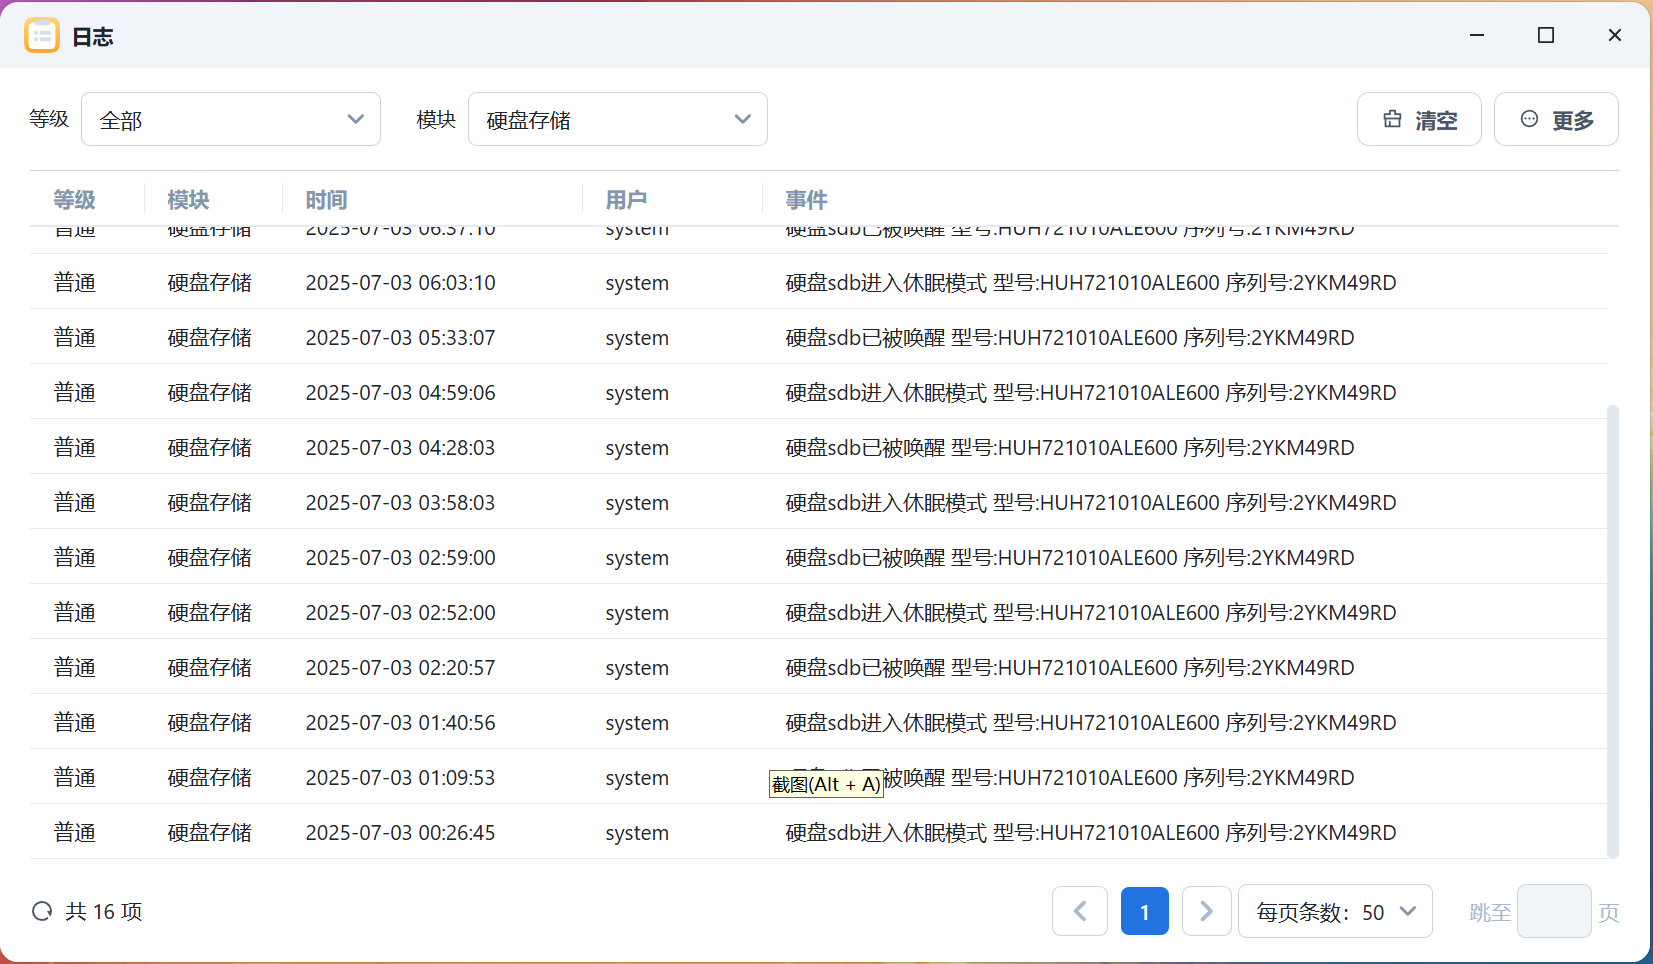Click event text of the 06:03:10 row
The height and width of the screenshot is (964, 1653).
(x=1091, y=283)
